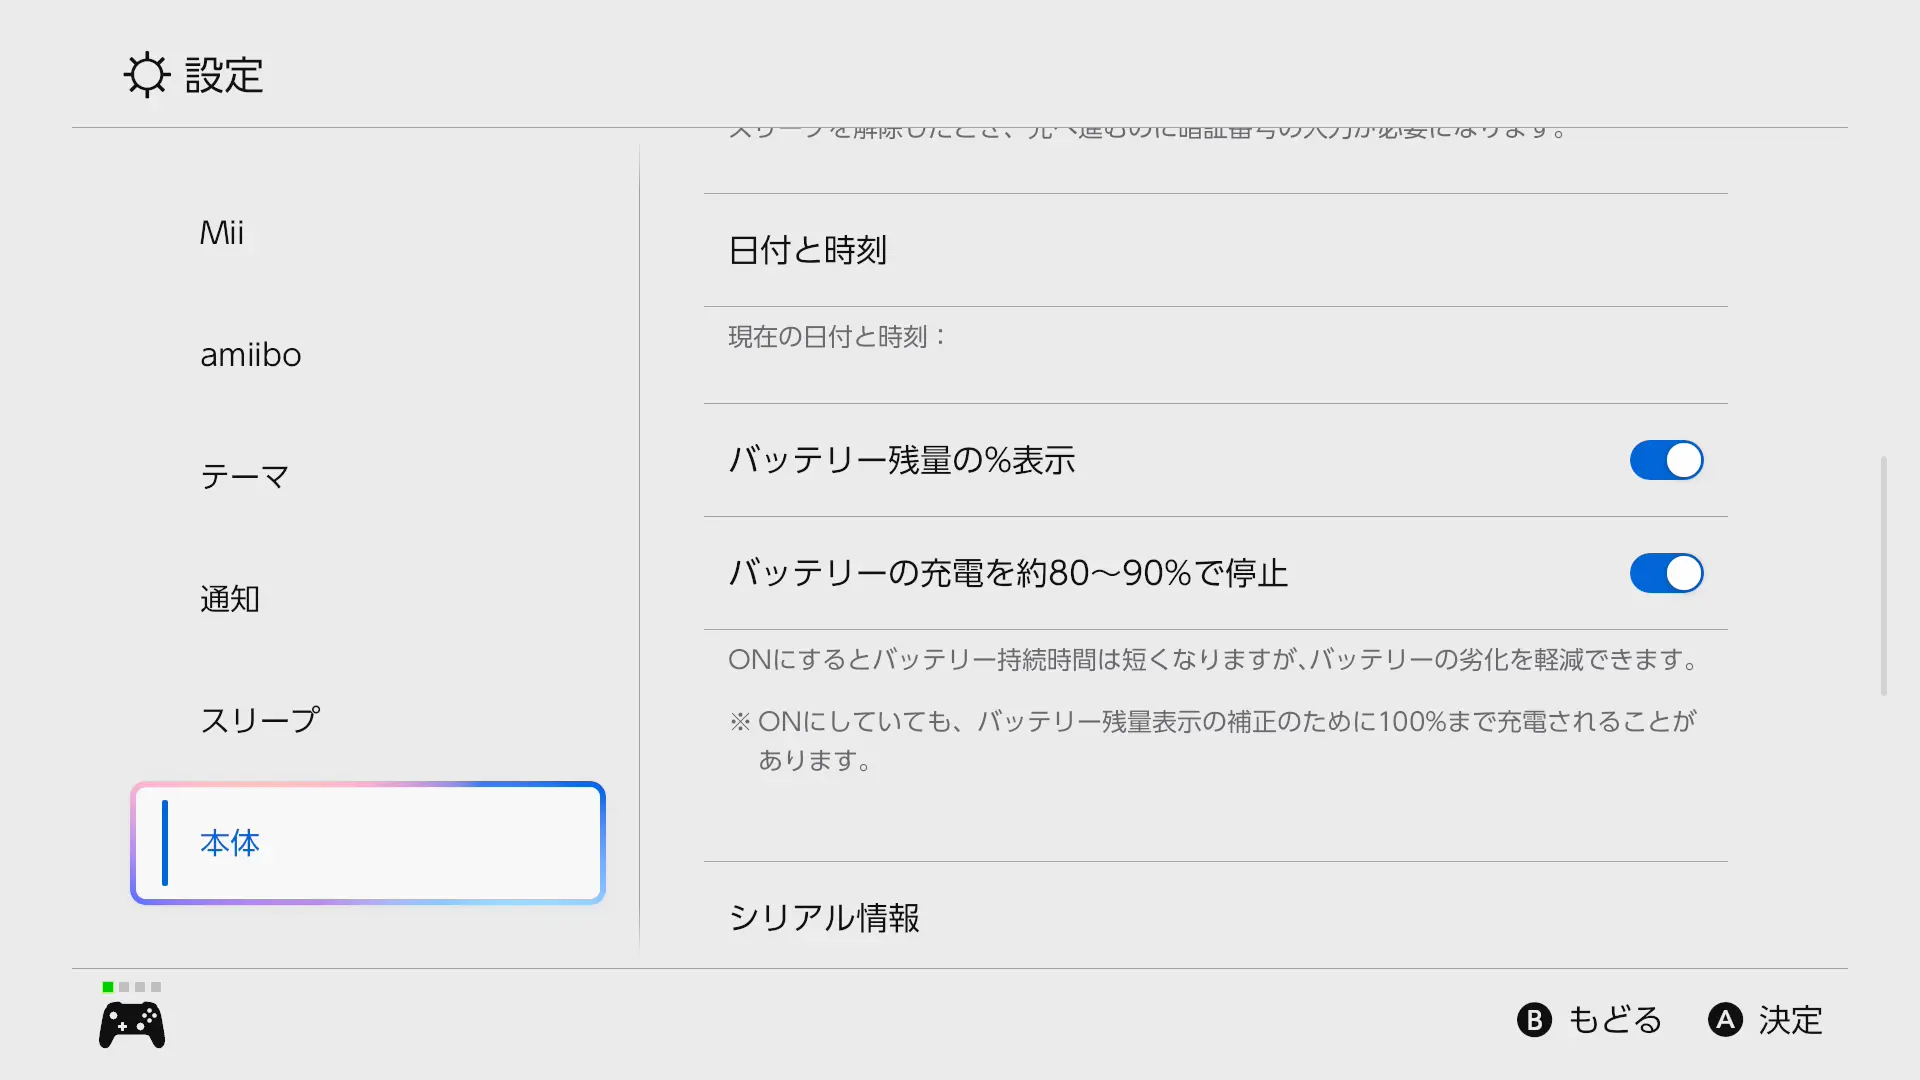Go to 通知 settings category
1920x1080 pixels.
230,599
